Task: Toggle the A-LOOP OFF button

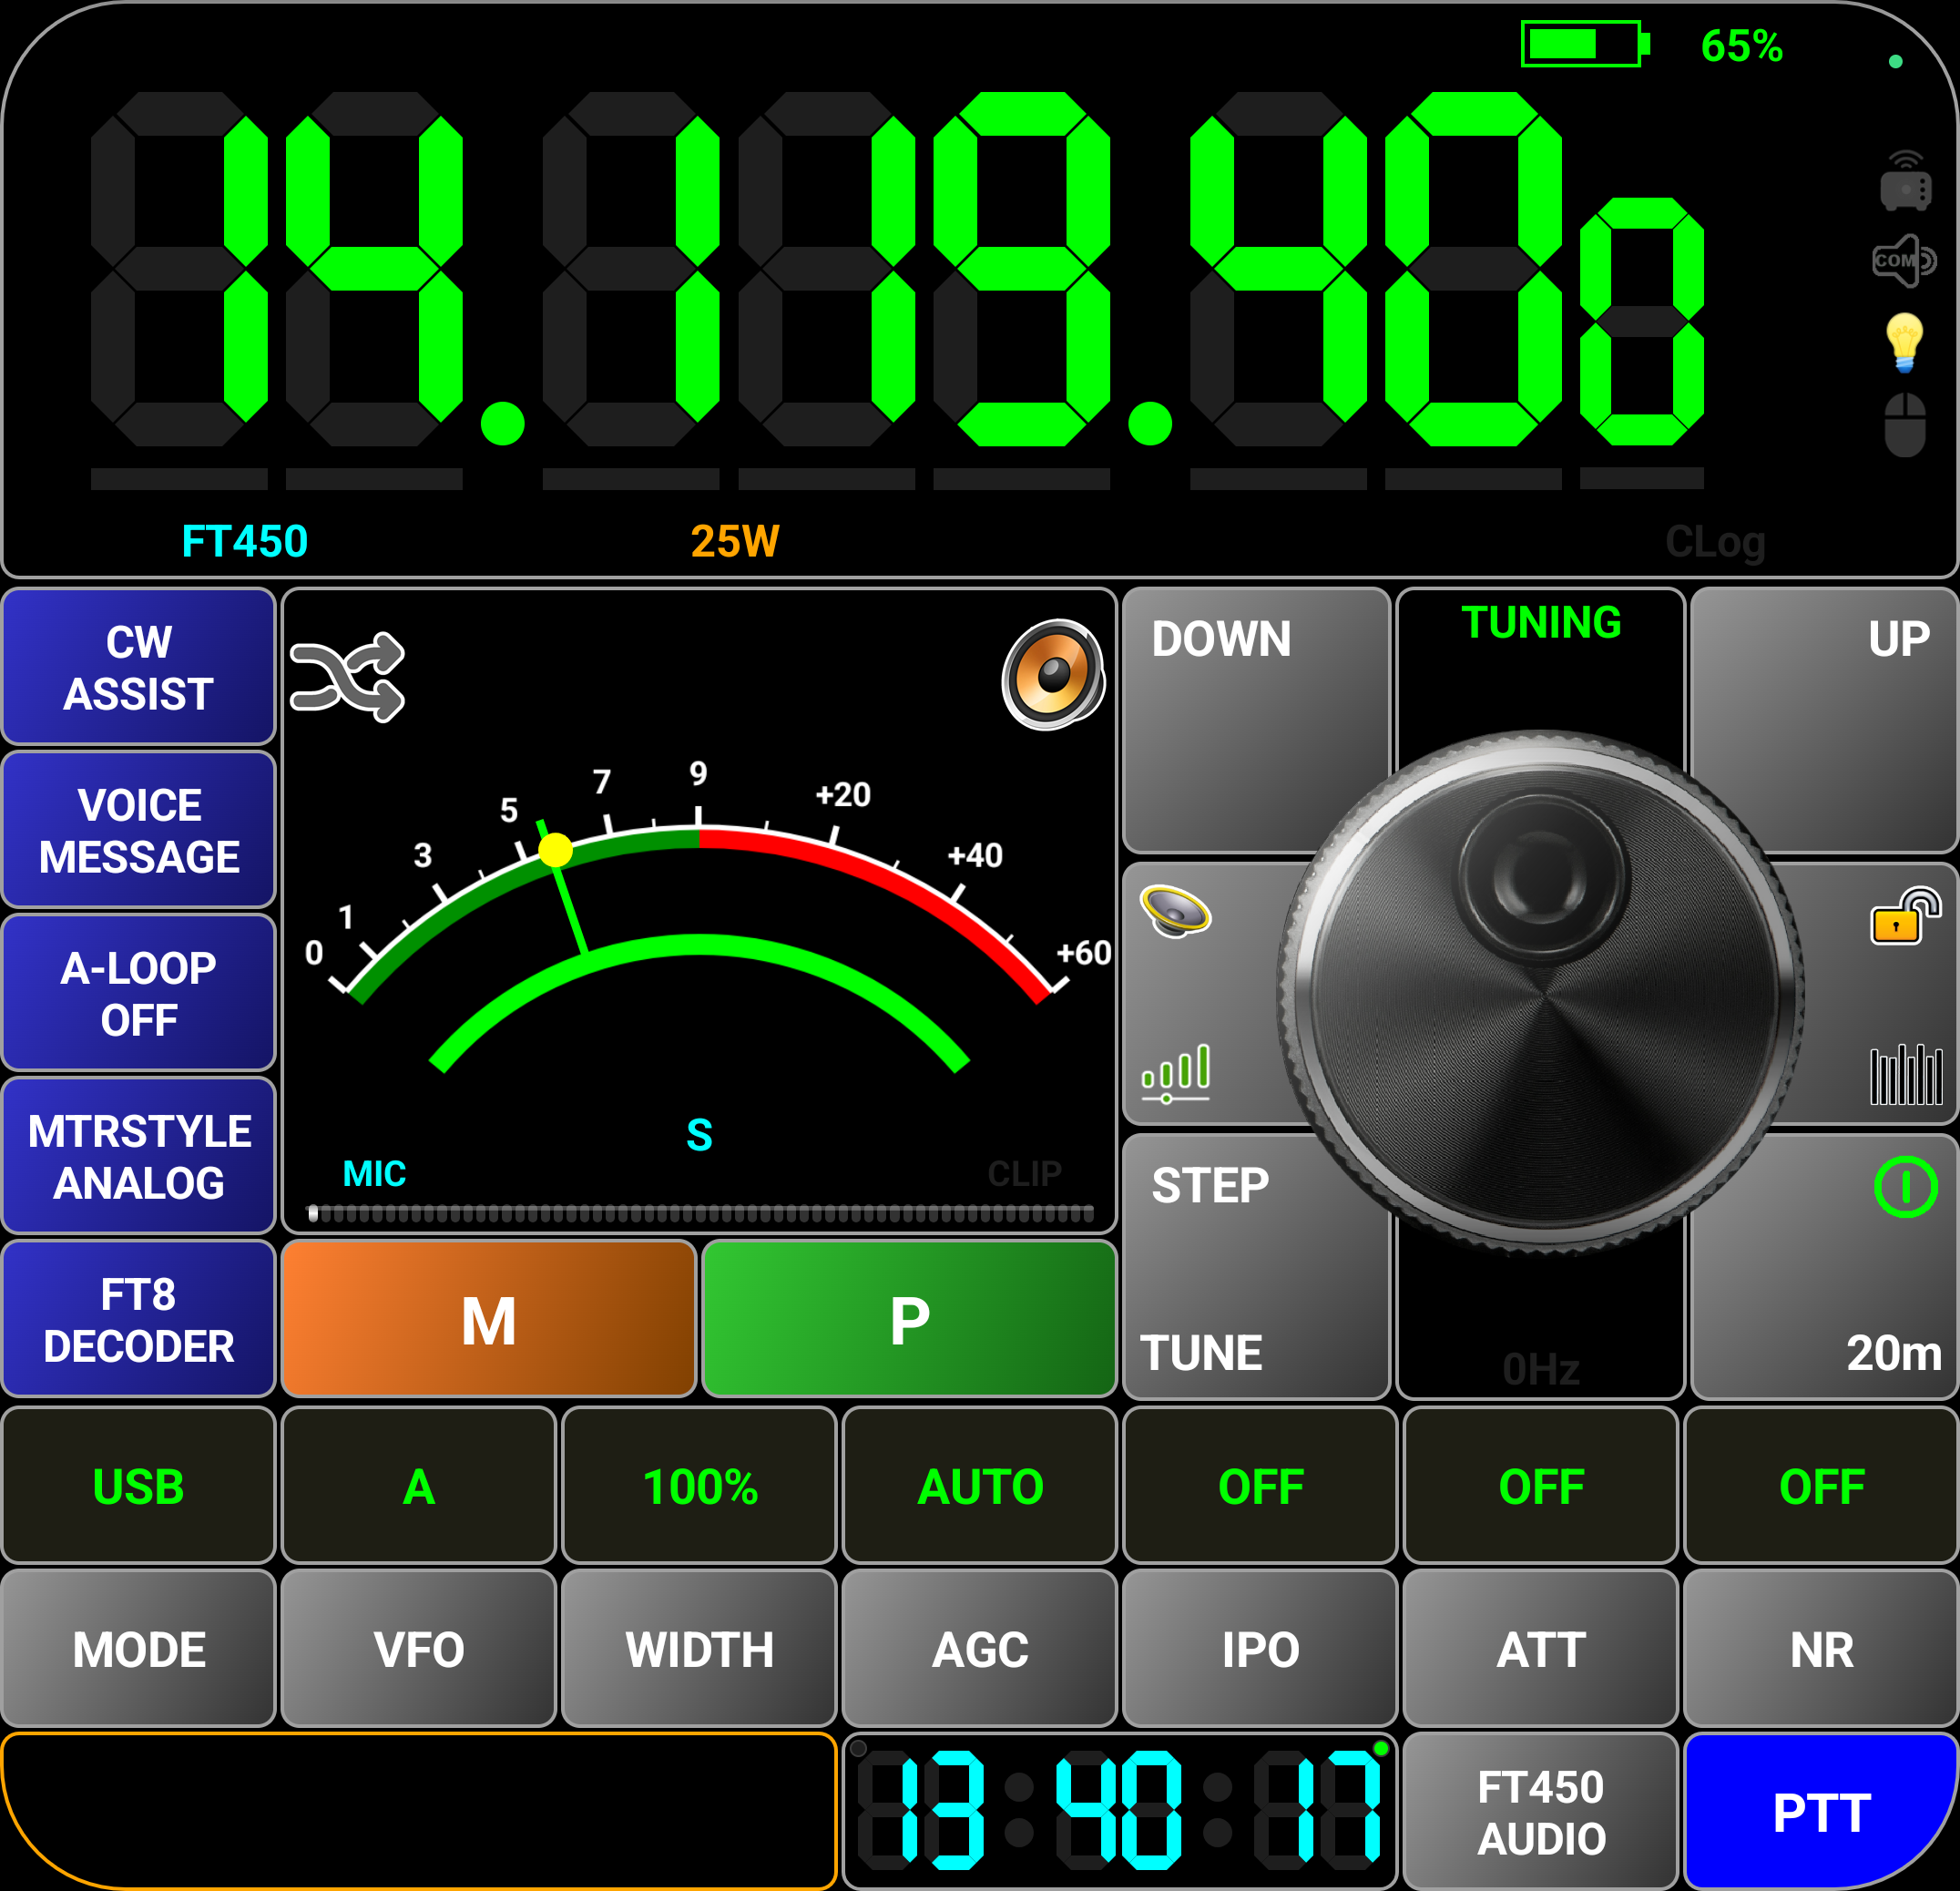Action: click(x=139, y=993)
